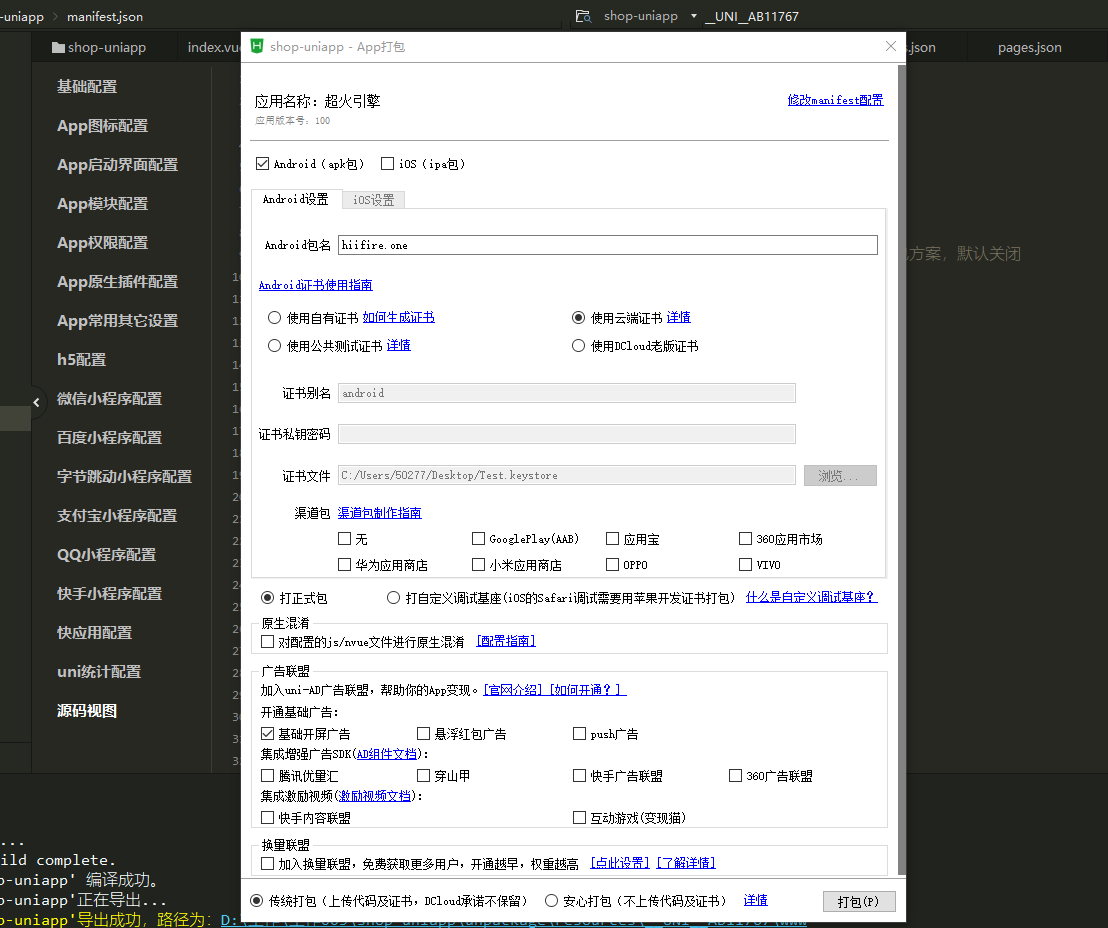Select 传统打包 radio option
Viewport: 1108px width, 928px height.
(x=257, y=900)
